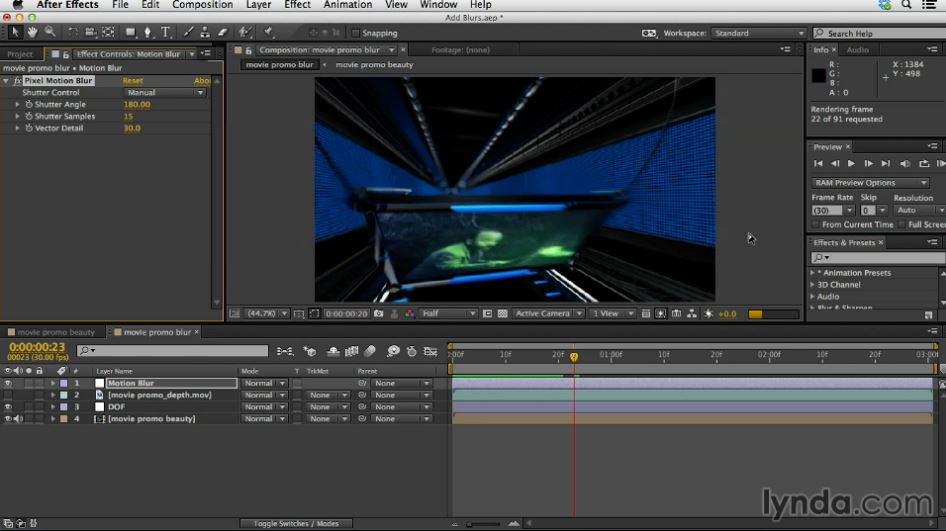Open the Active Camera dropdown

pos(548,314)
